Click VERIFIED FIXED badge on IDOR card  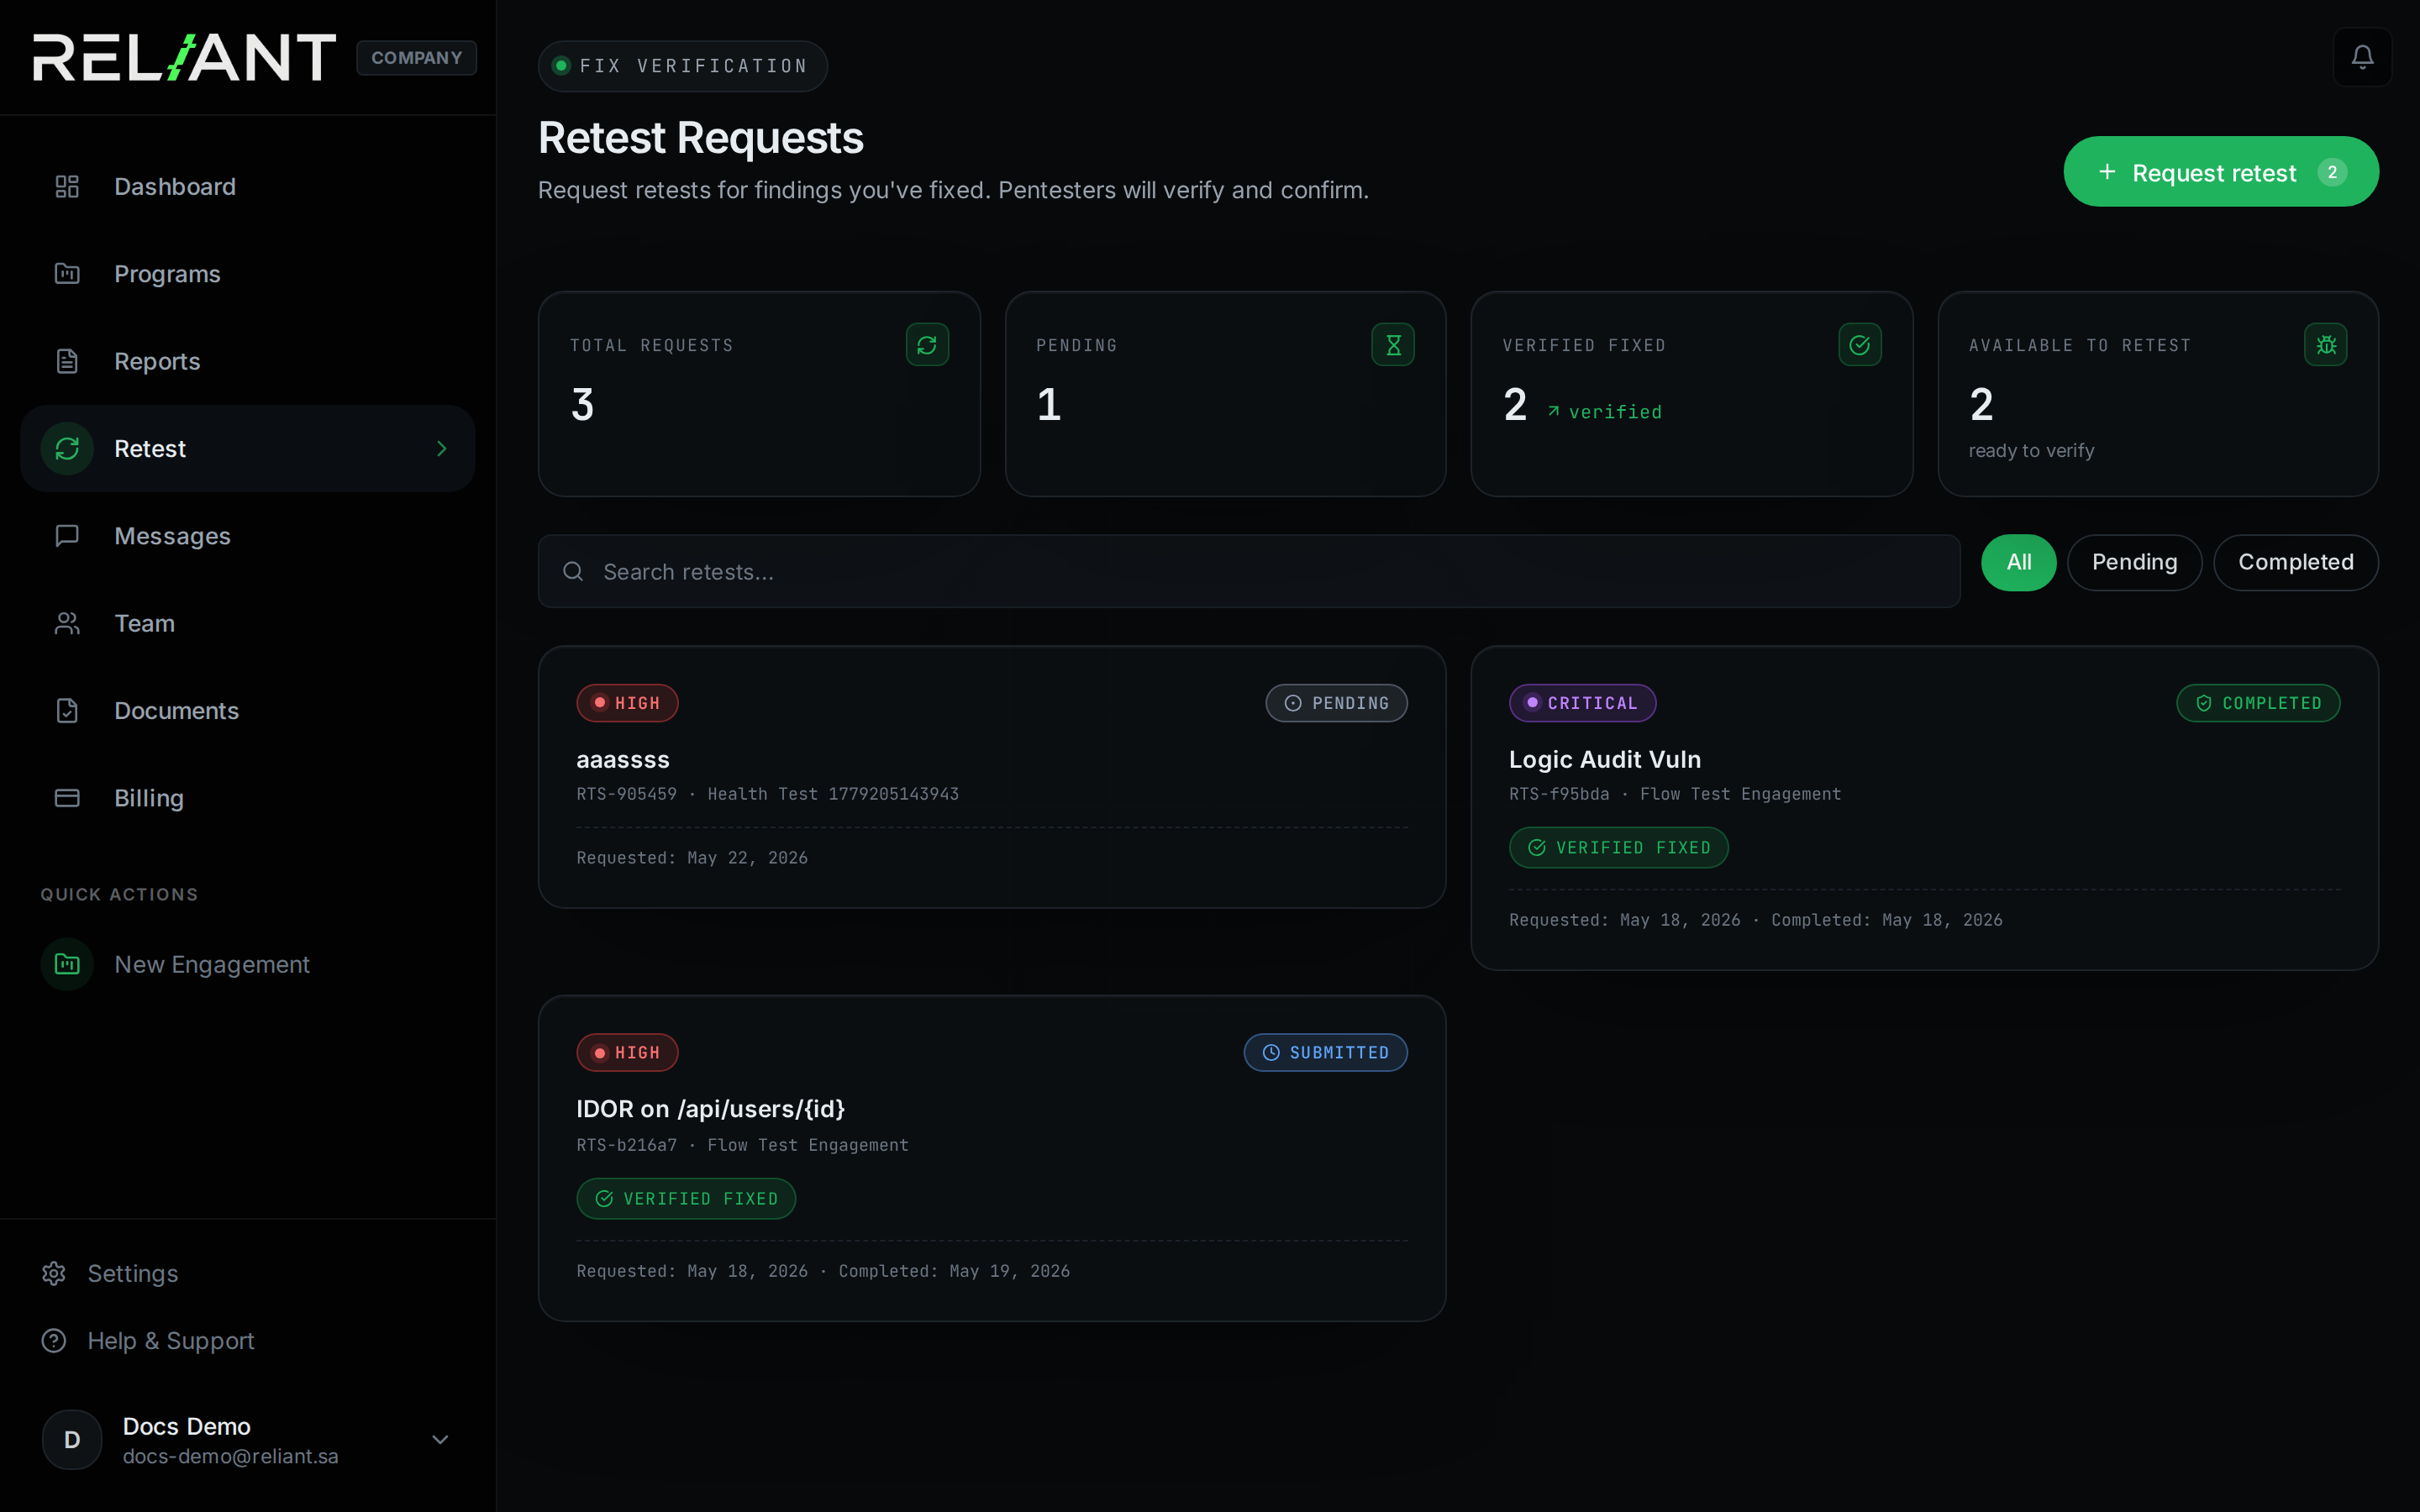[x=686, y=1198]
